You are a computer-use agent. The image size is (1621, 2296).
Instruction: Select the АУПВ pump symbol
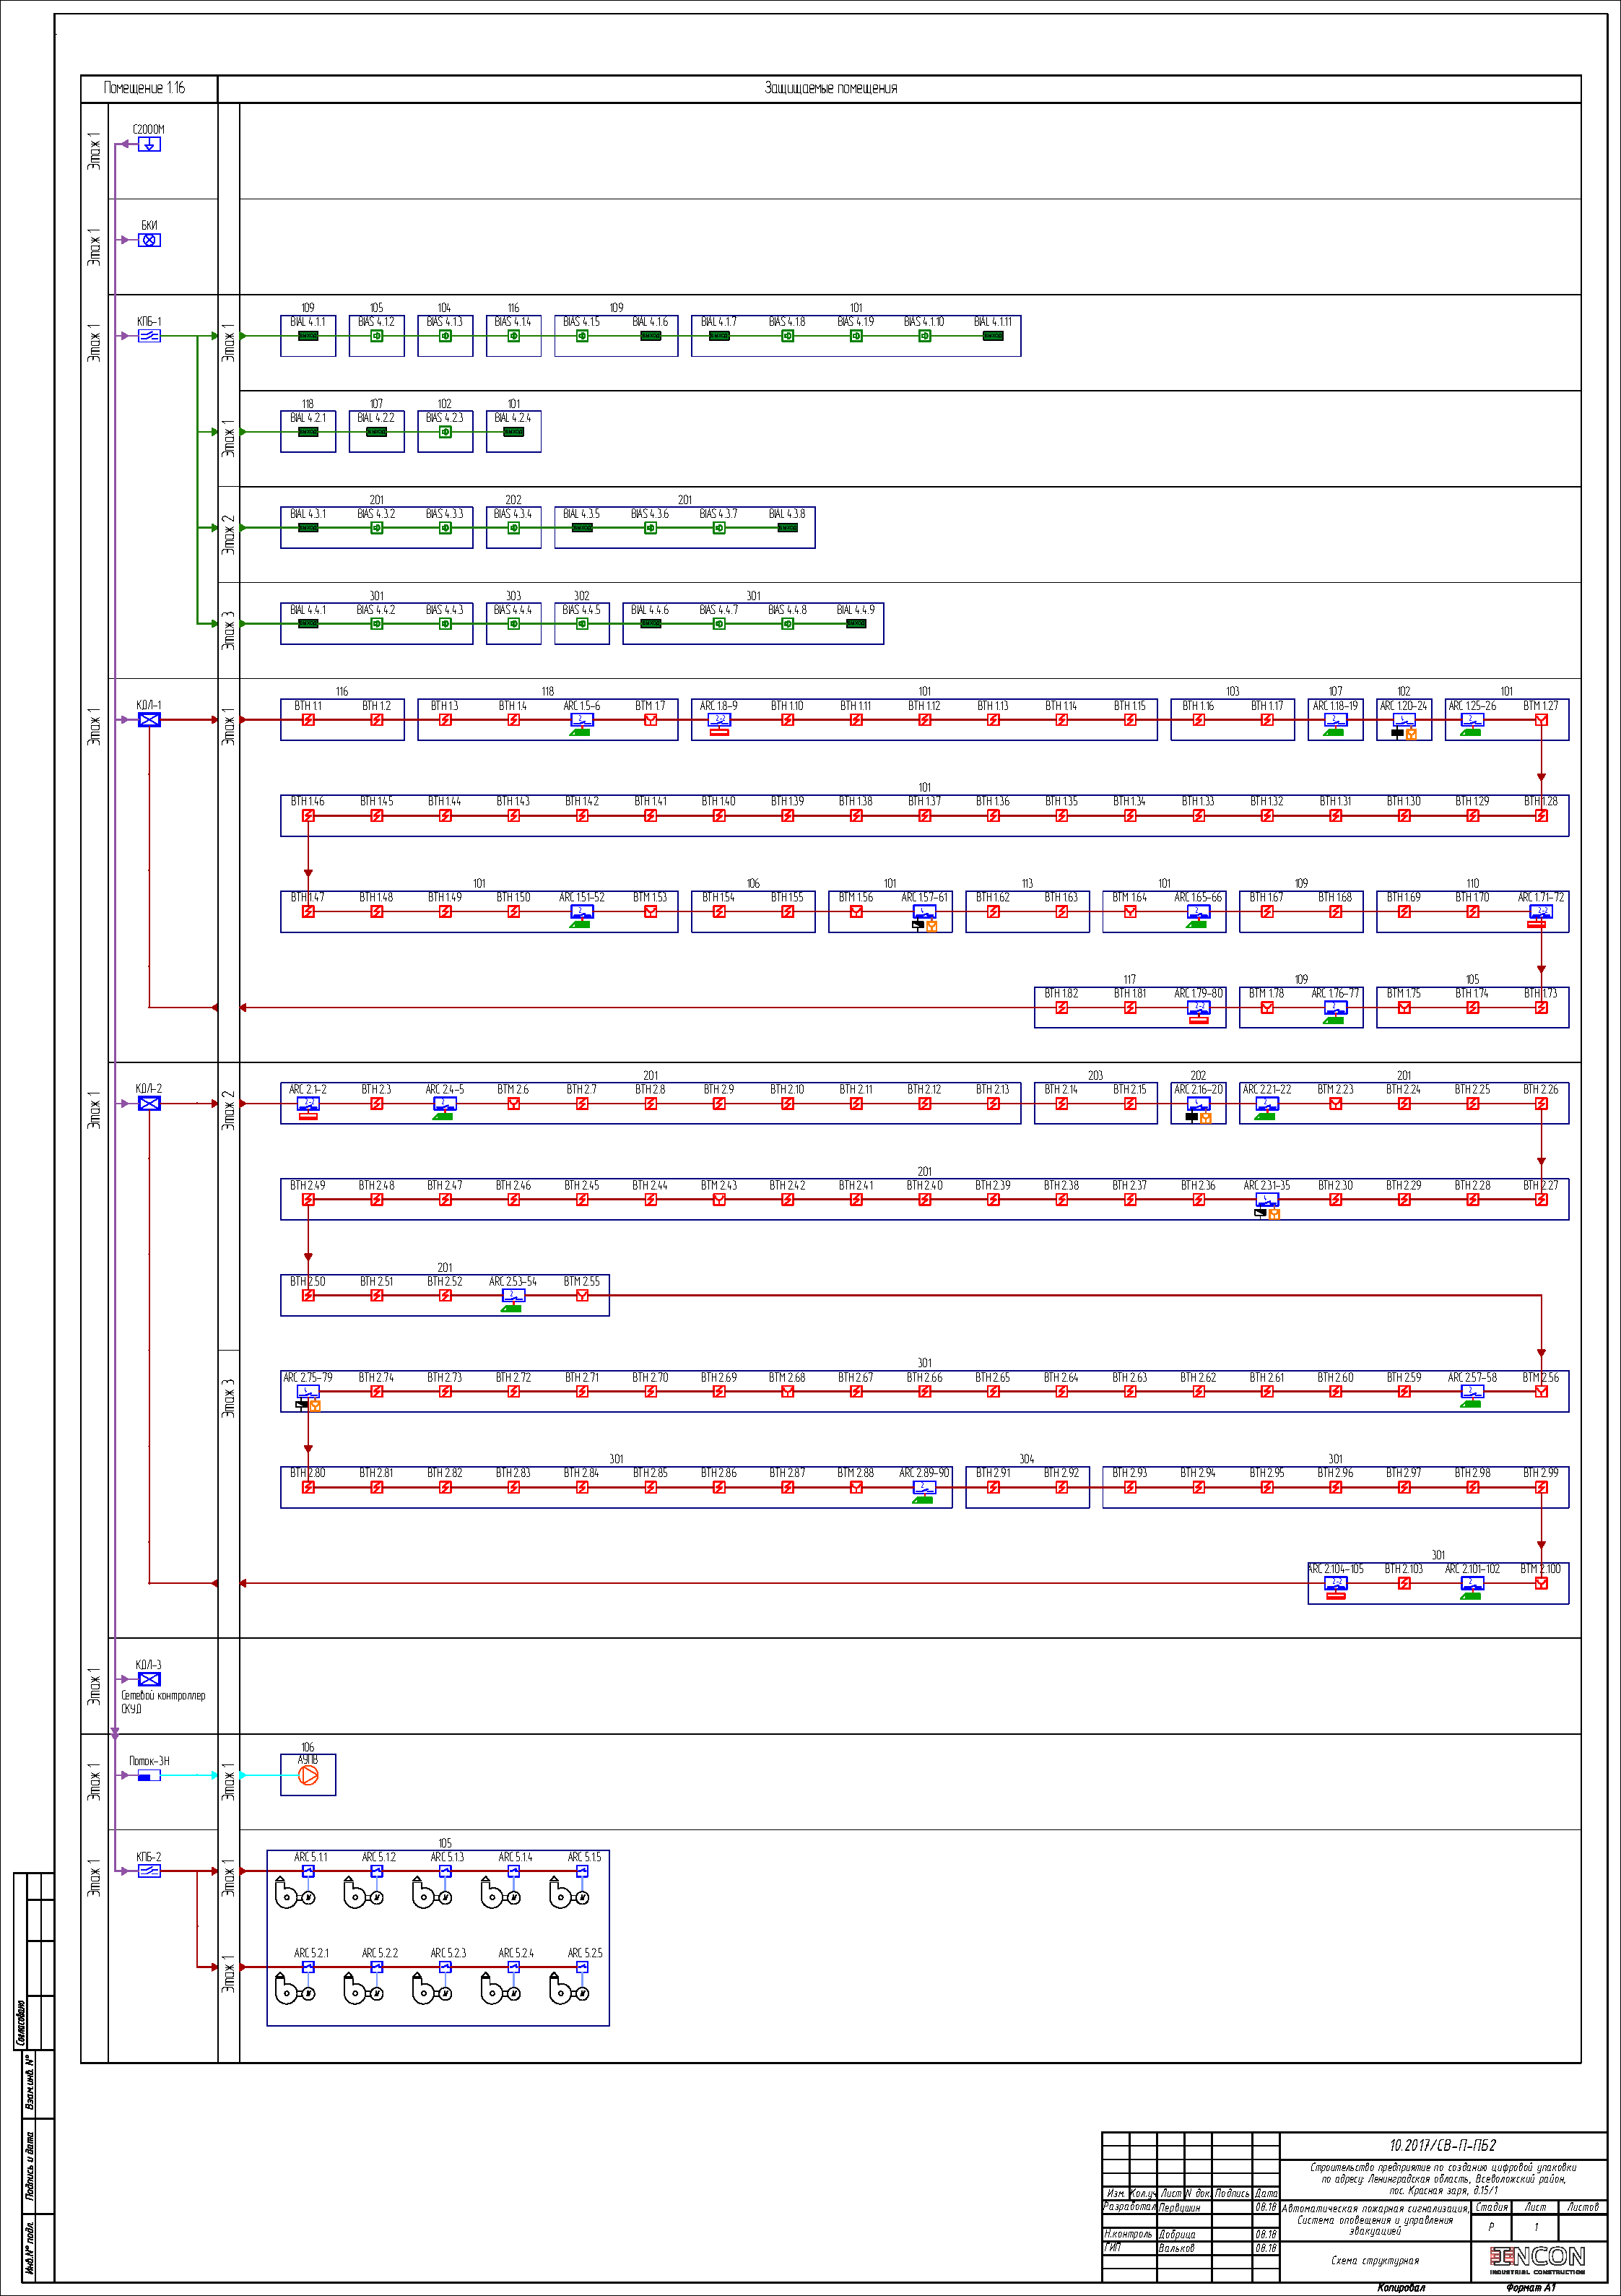click(308, 1775)
